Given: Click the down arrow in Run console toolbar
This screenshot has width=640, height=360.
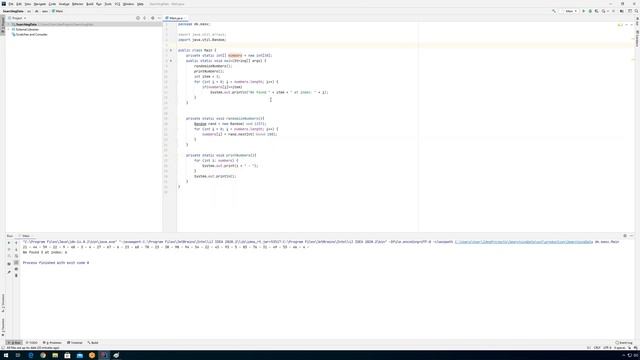Looking at the screenshot, I should 16,249.
